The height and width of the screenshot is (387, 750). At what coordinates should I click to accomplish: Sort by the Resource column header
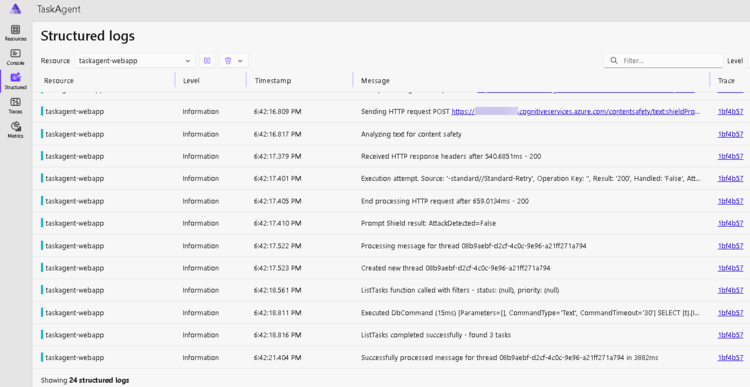(59, 81)
